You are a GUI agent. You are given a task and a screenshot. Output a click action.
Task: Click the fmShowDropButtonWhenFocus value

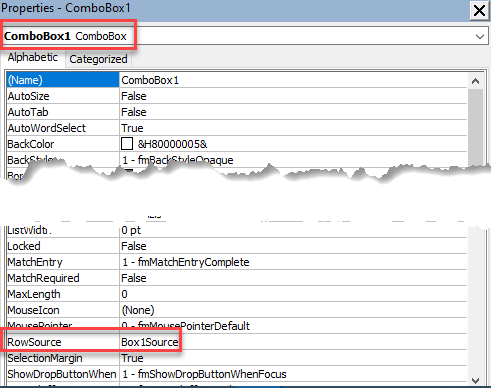[293, 374]
